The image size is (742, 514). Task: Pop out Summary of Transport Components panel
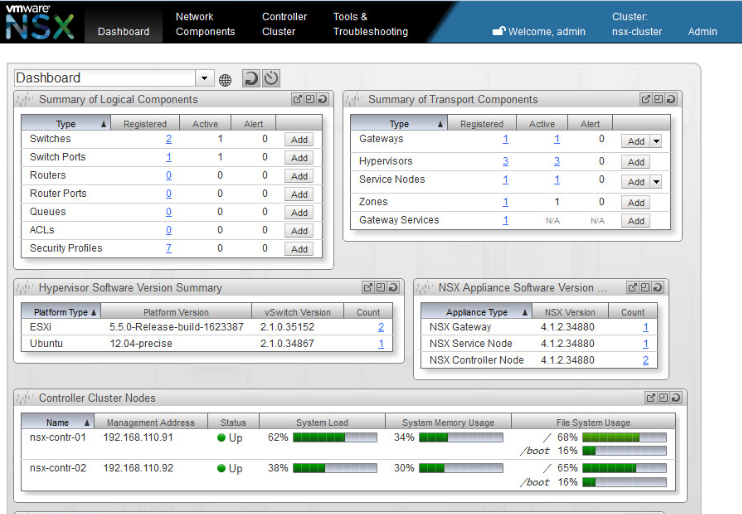[646, 99]
